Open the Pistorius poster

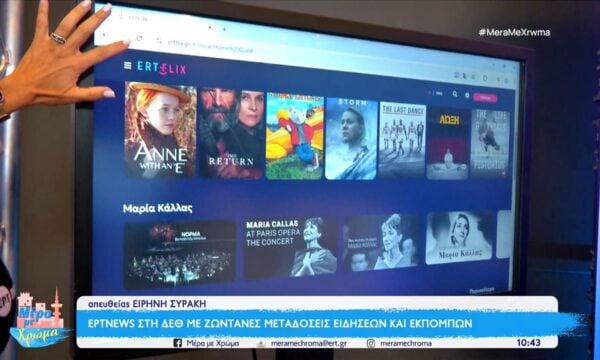click(x=490, y=143)
